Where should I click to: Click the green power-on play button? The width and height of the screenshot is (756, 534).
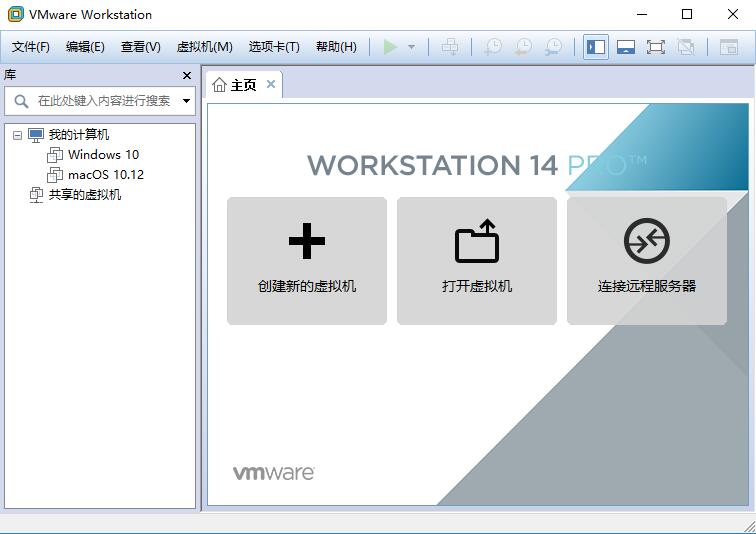pyautogui.click(x=390, y=47)
